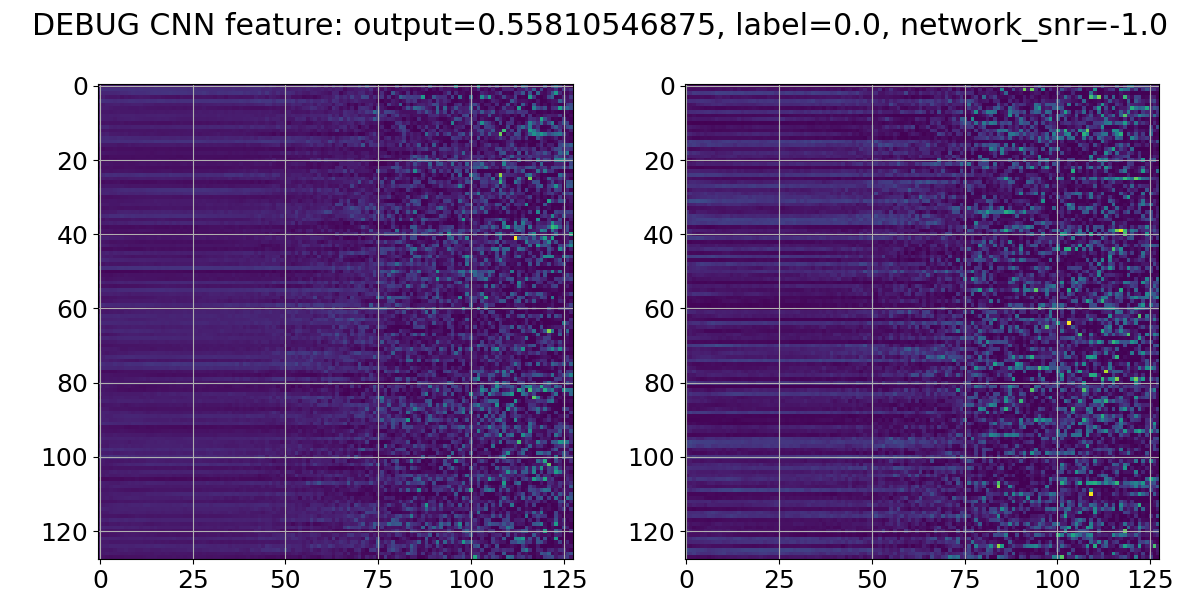The width and height of the screenshot is (1200, 600).
Task: Click x-axis label 100 of left heatmap
Action: coord(471,578)
